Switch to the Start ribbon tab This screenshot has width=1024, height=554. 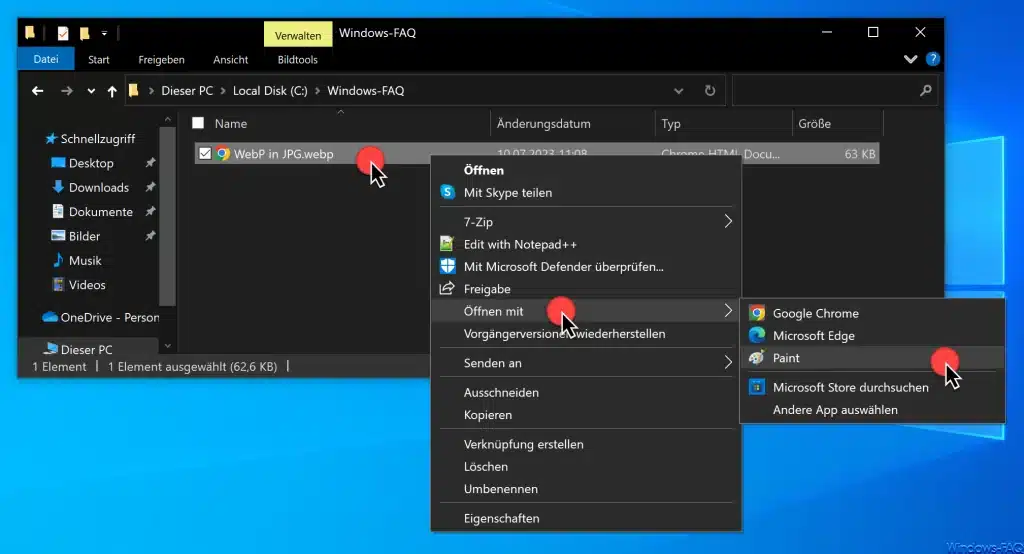[99, 59]
